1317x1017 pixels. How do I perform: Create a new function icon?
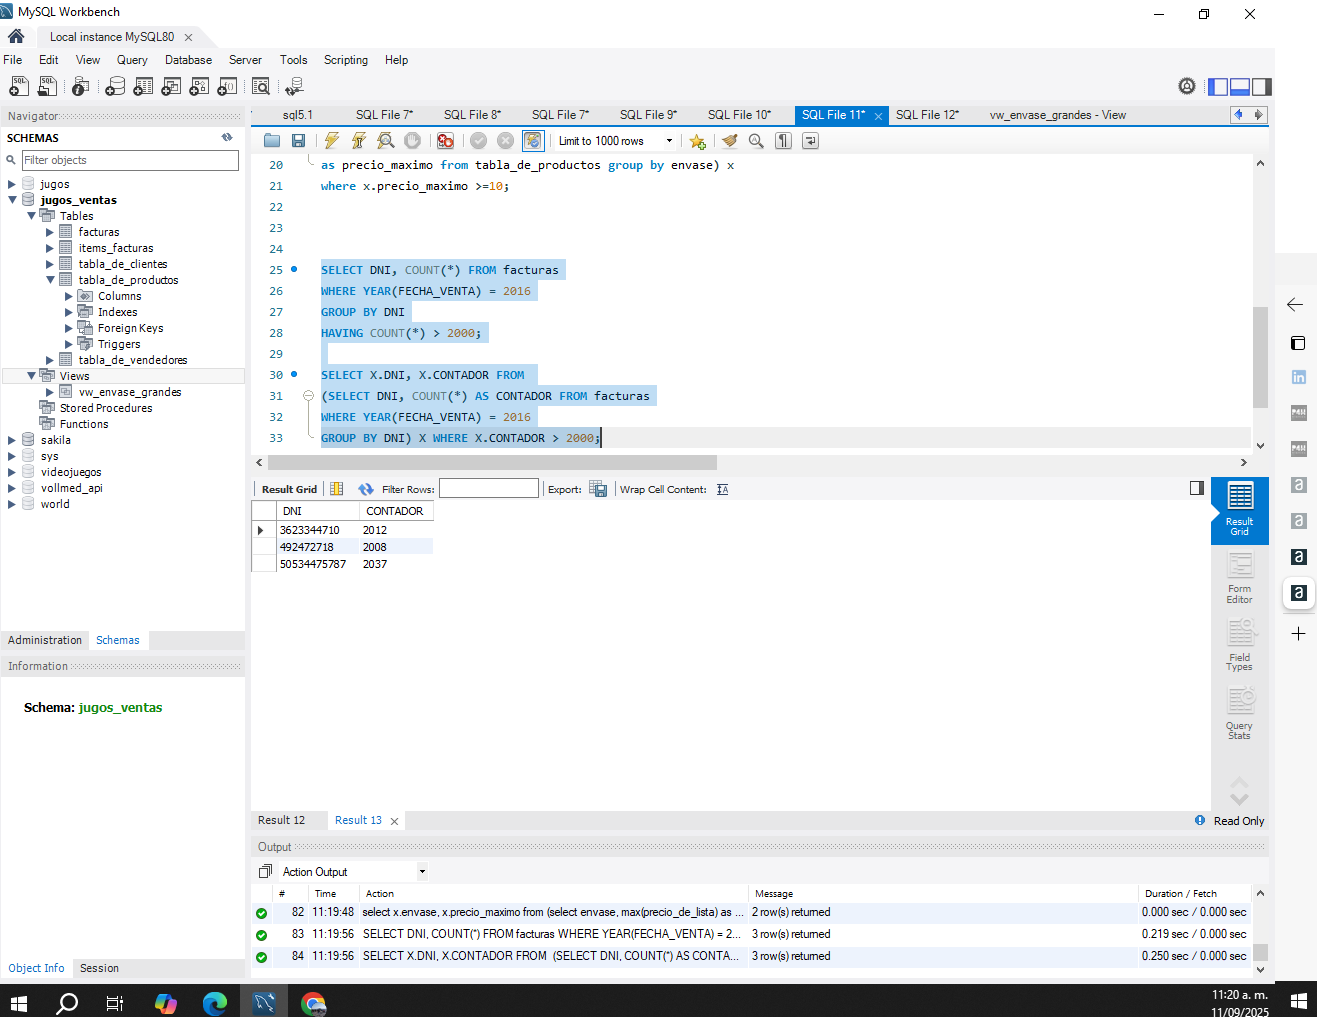(x=227, y=87)
